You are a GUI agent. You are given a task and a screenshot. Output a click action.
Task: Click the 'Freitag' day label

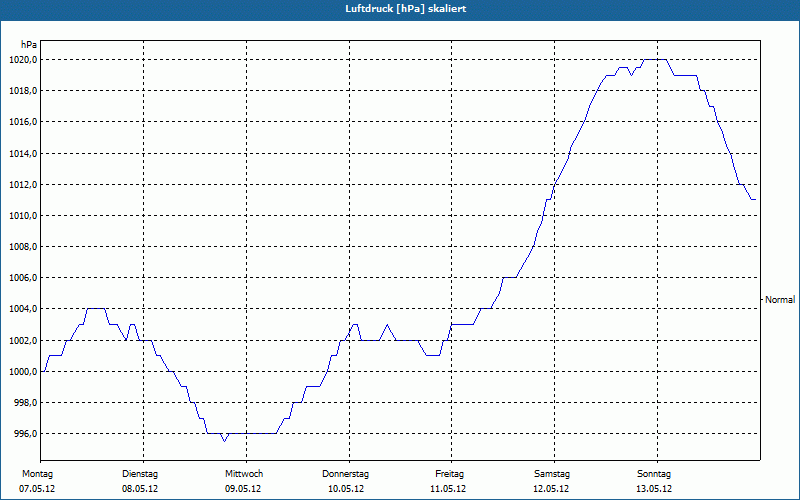pyautogui.click(x=449, y=474)
